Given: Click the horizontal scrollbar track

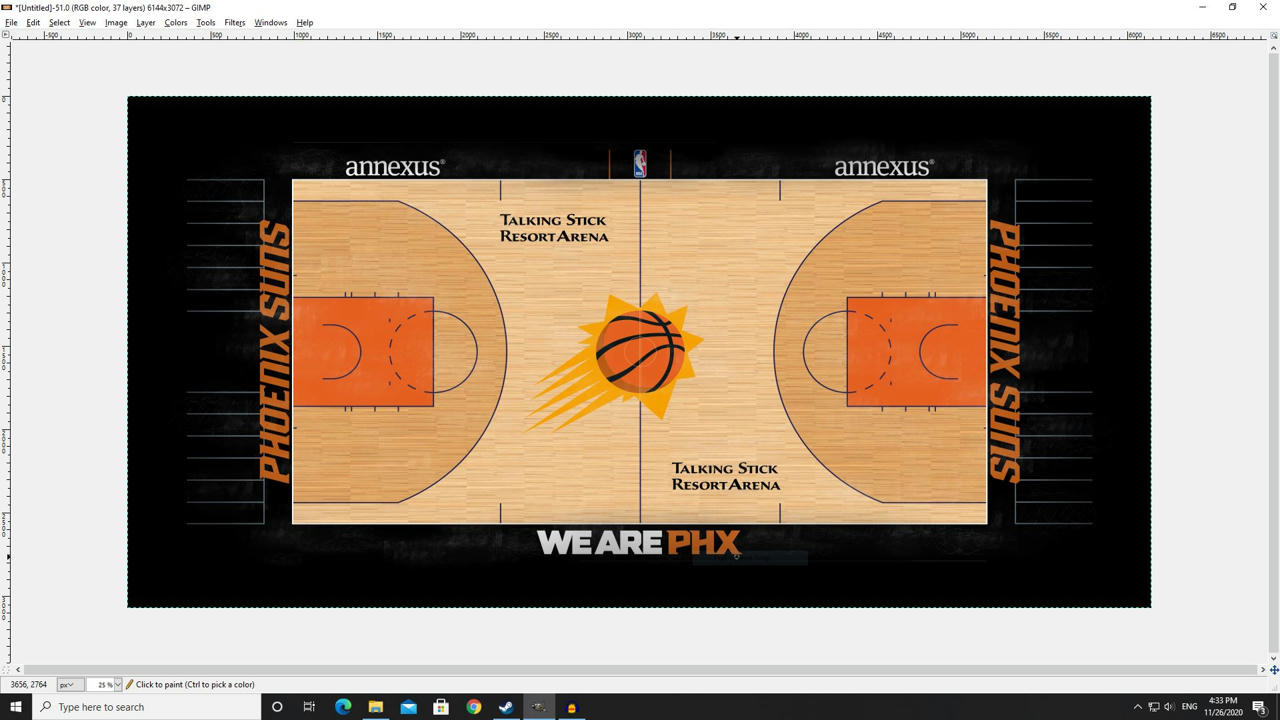Looking at the screenshot, I should 640,670.
